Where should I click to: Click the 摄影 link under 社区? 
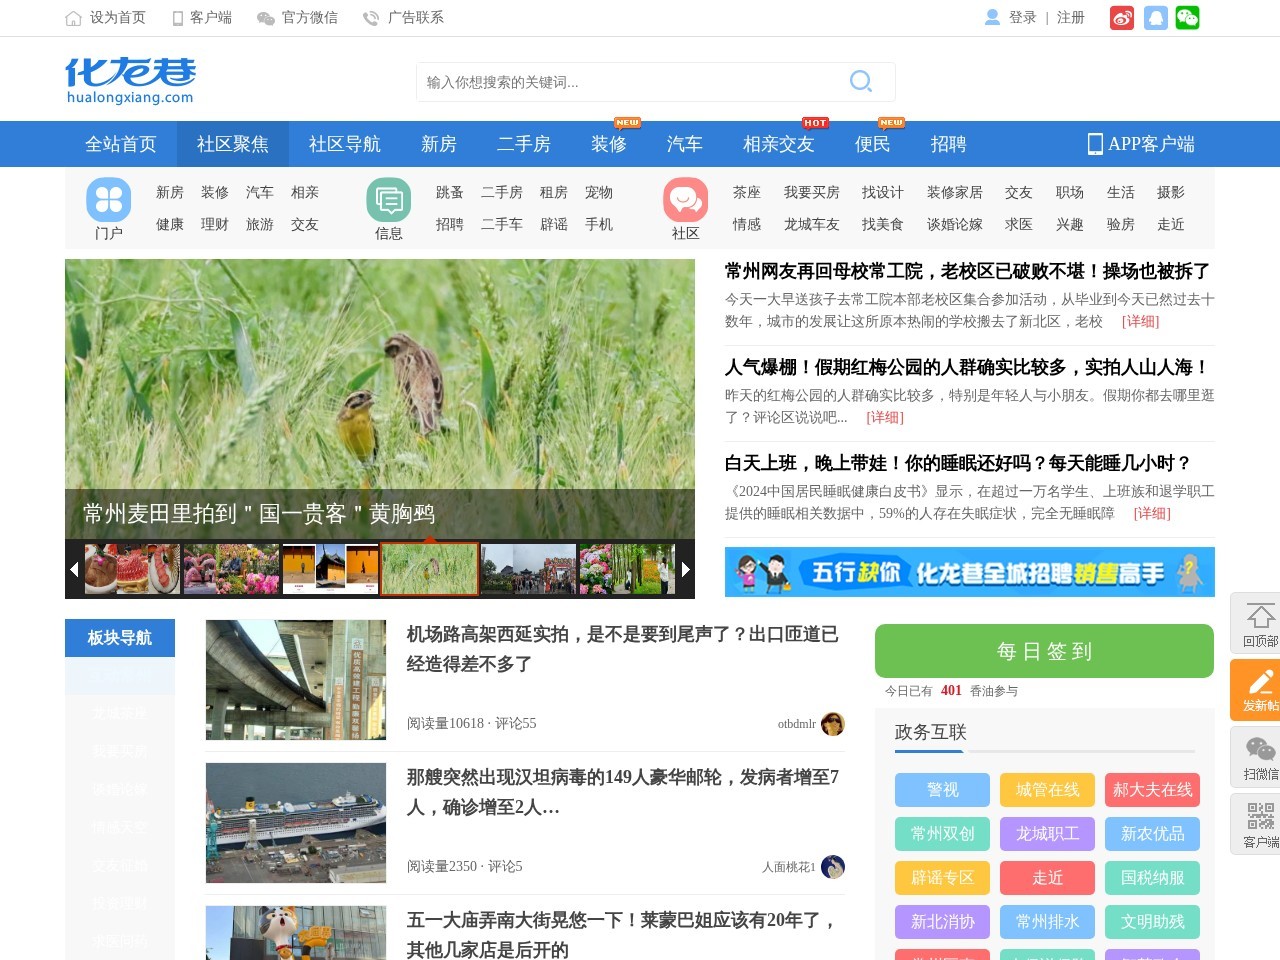pyautogui.click(x=1171, y=192)
